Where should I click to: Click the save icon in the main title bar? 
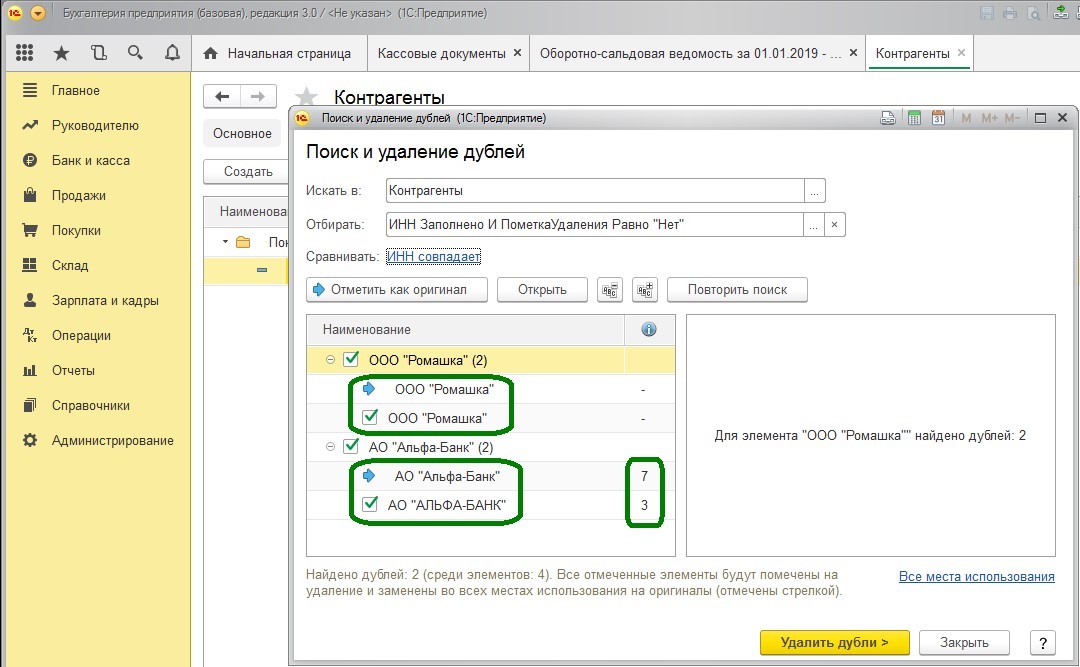986,13
